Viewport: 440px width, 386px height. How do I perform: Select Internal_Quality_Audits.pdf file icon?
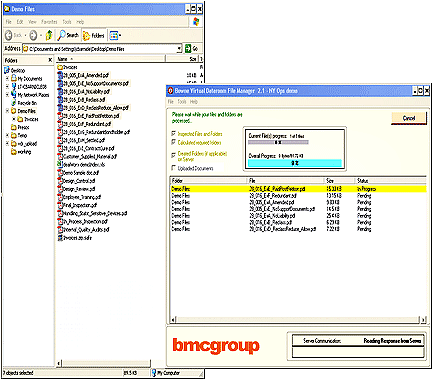(60, 229)
